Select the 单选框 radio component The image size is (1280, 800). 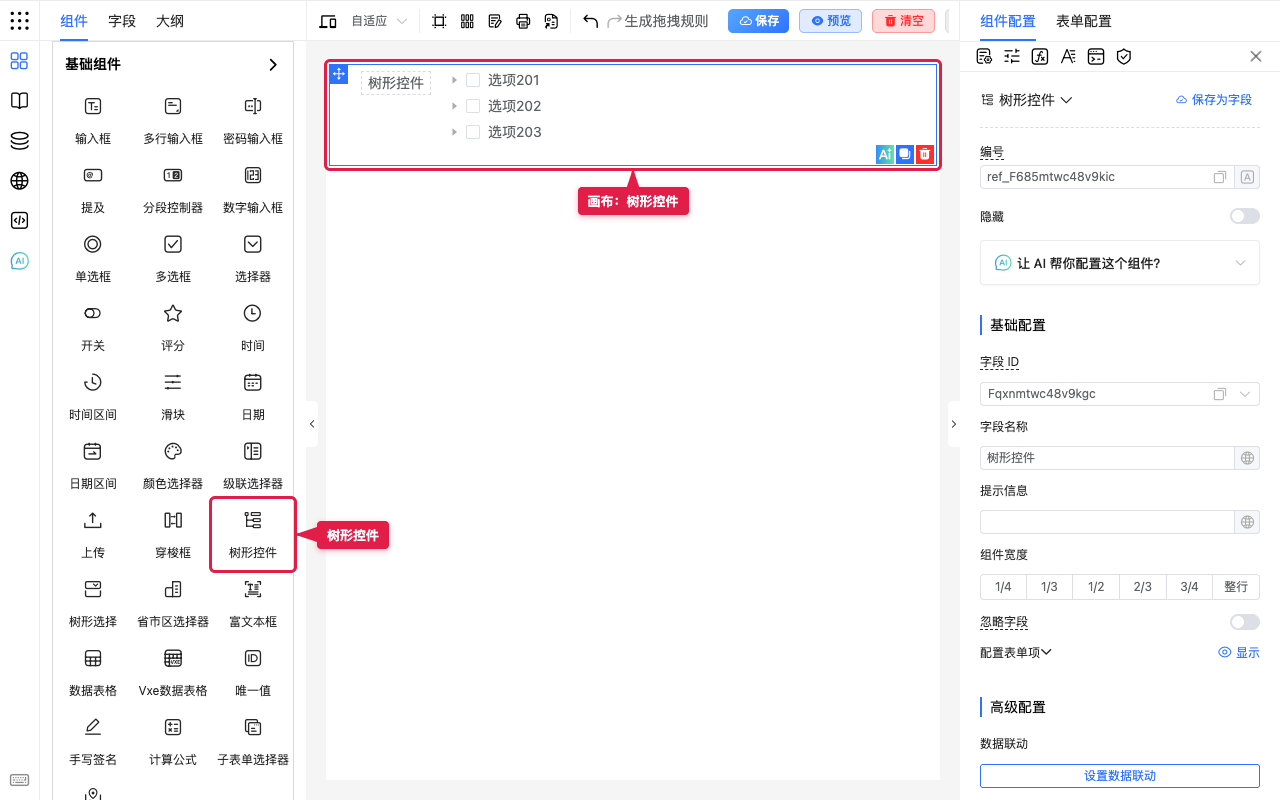tap(93, 258)
